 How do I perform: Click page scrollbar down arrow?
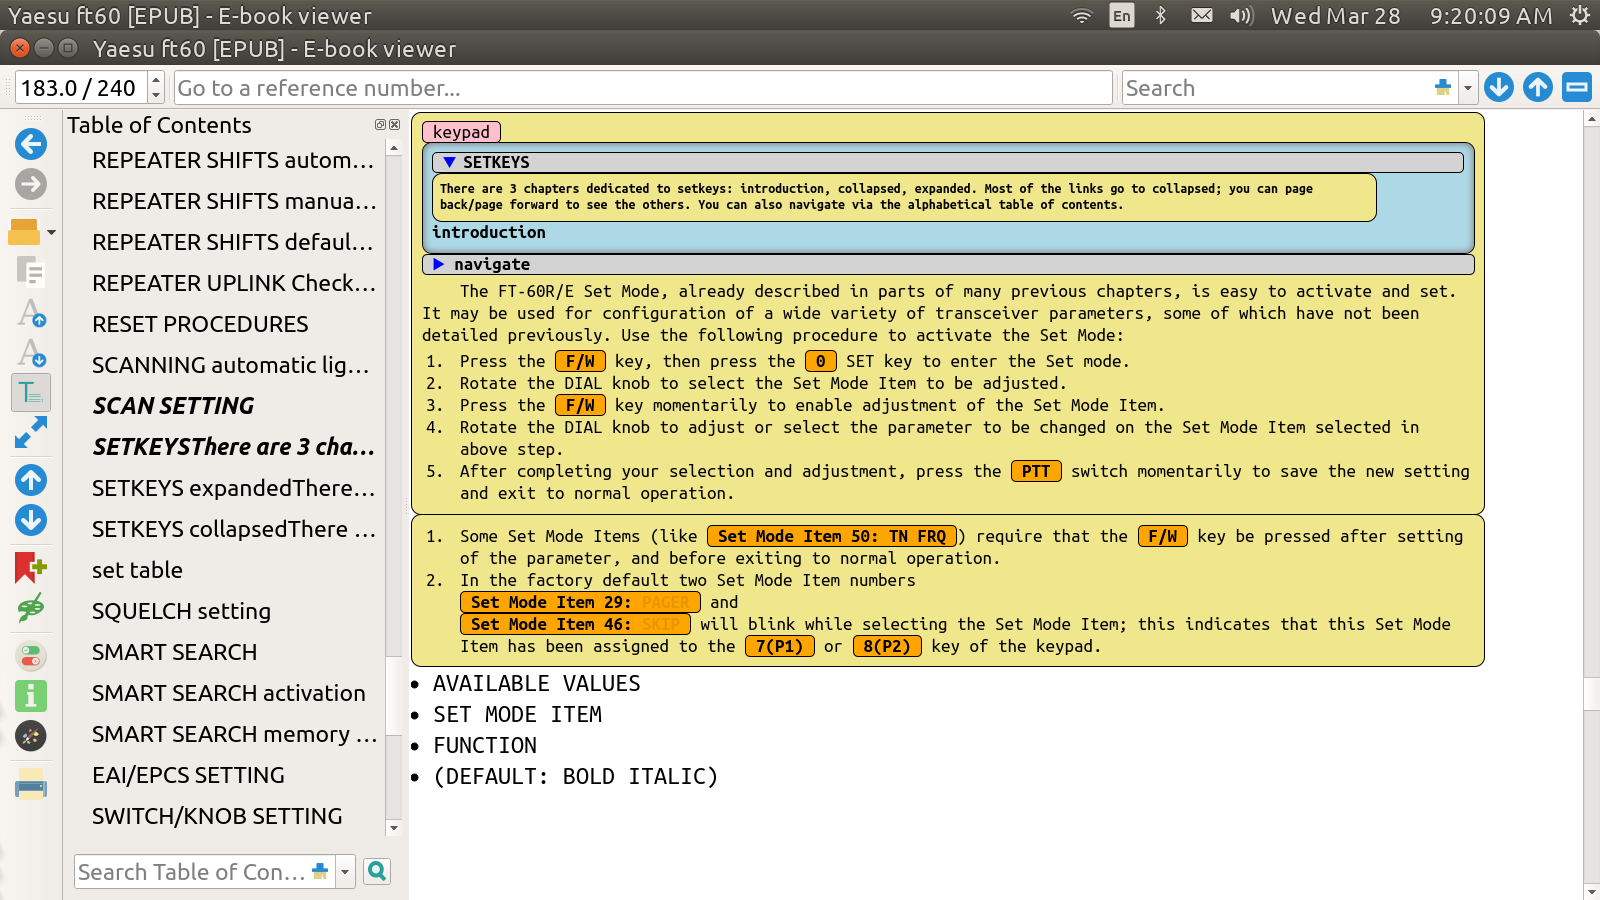[1591, 891]
